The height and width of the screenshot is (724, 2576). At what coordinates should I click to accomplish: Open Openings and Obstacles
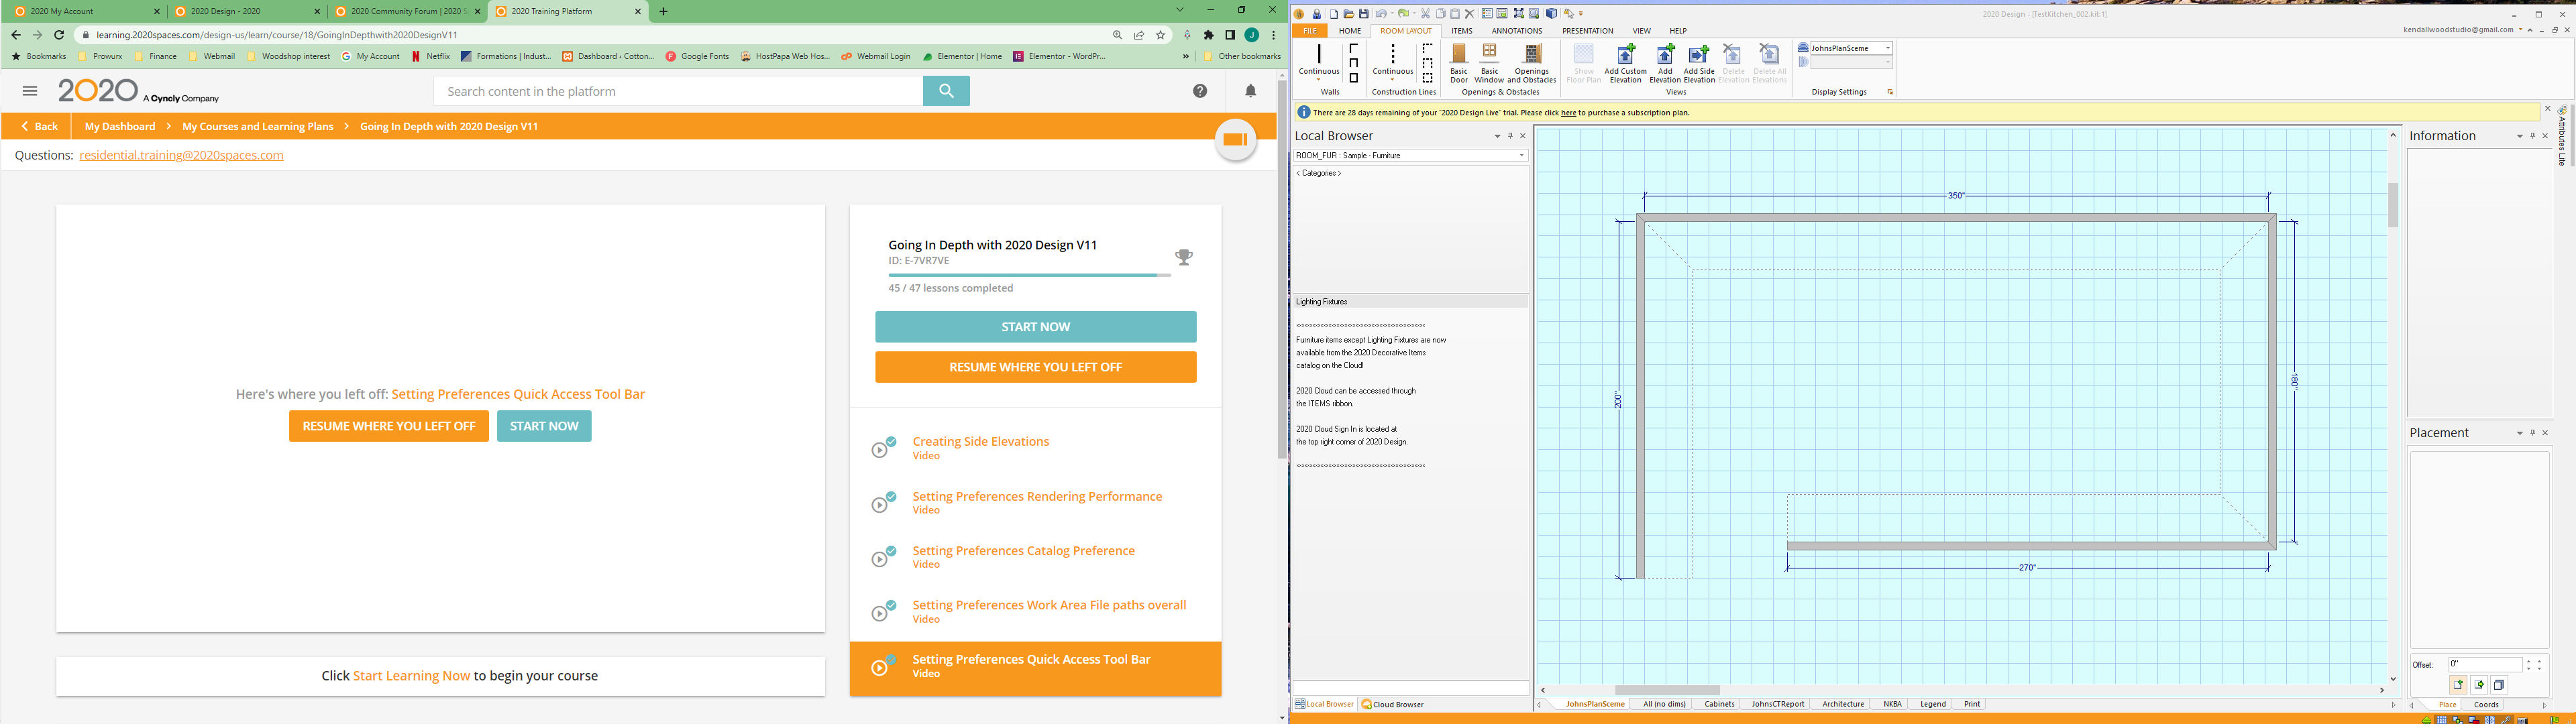[1531, 63]
